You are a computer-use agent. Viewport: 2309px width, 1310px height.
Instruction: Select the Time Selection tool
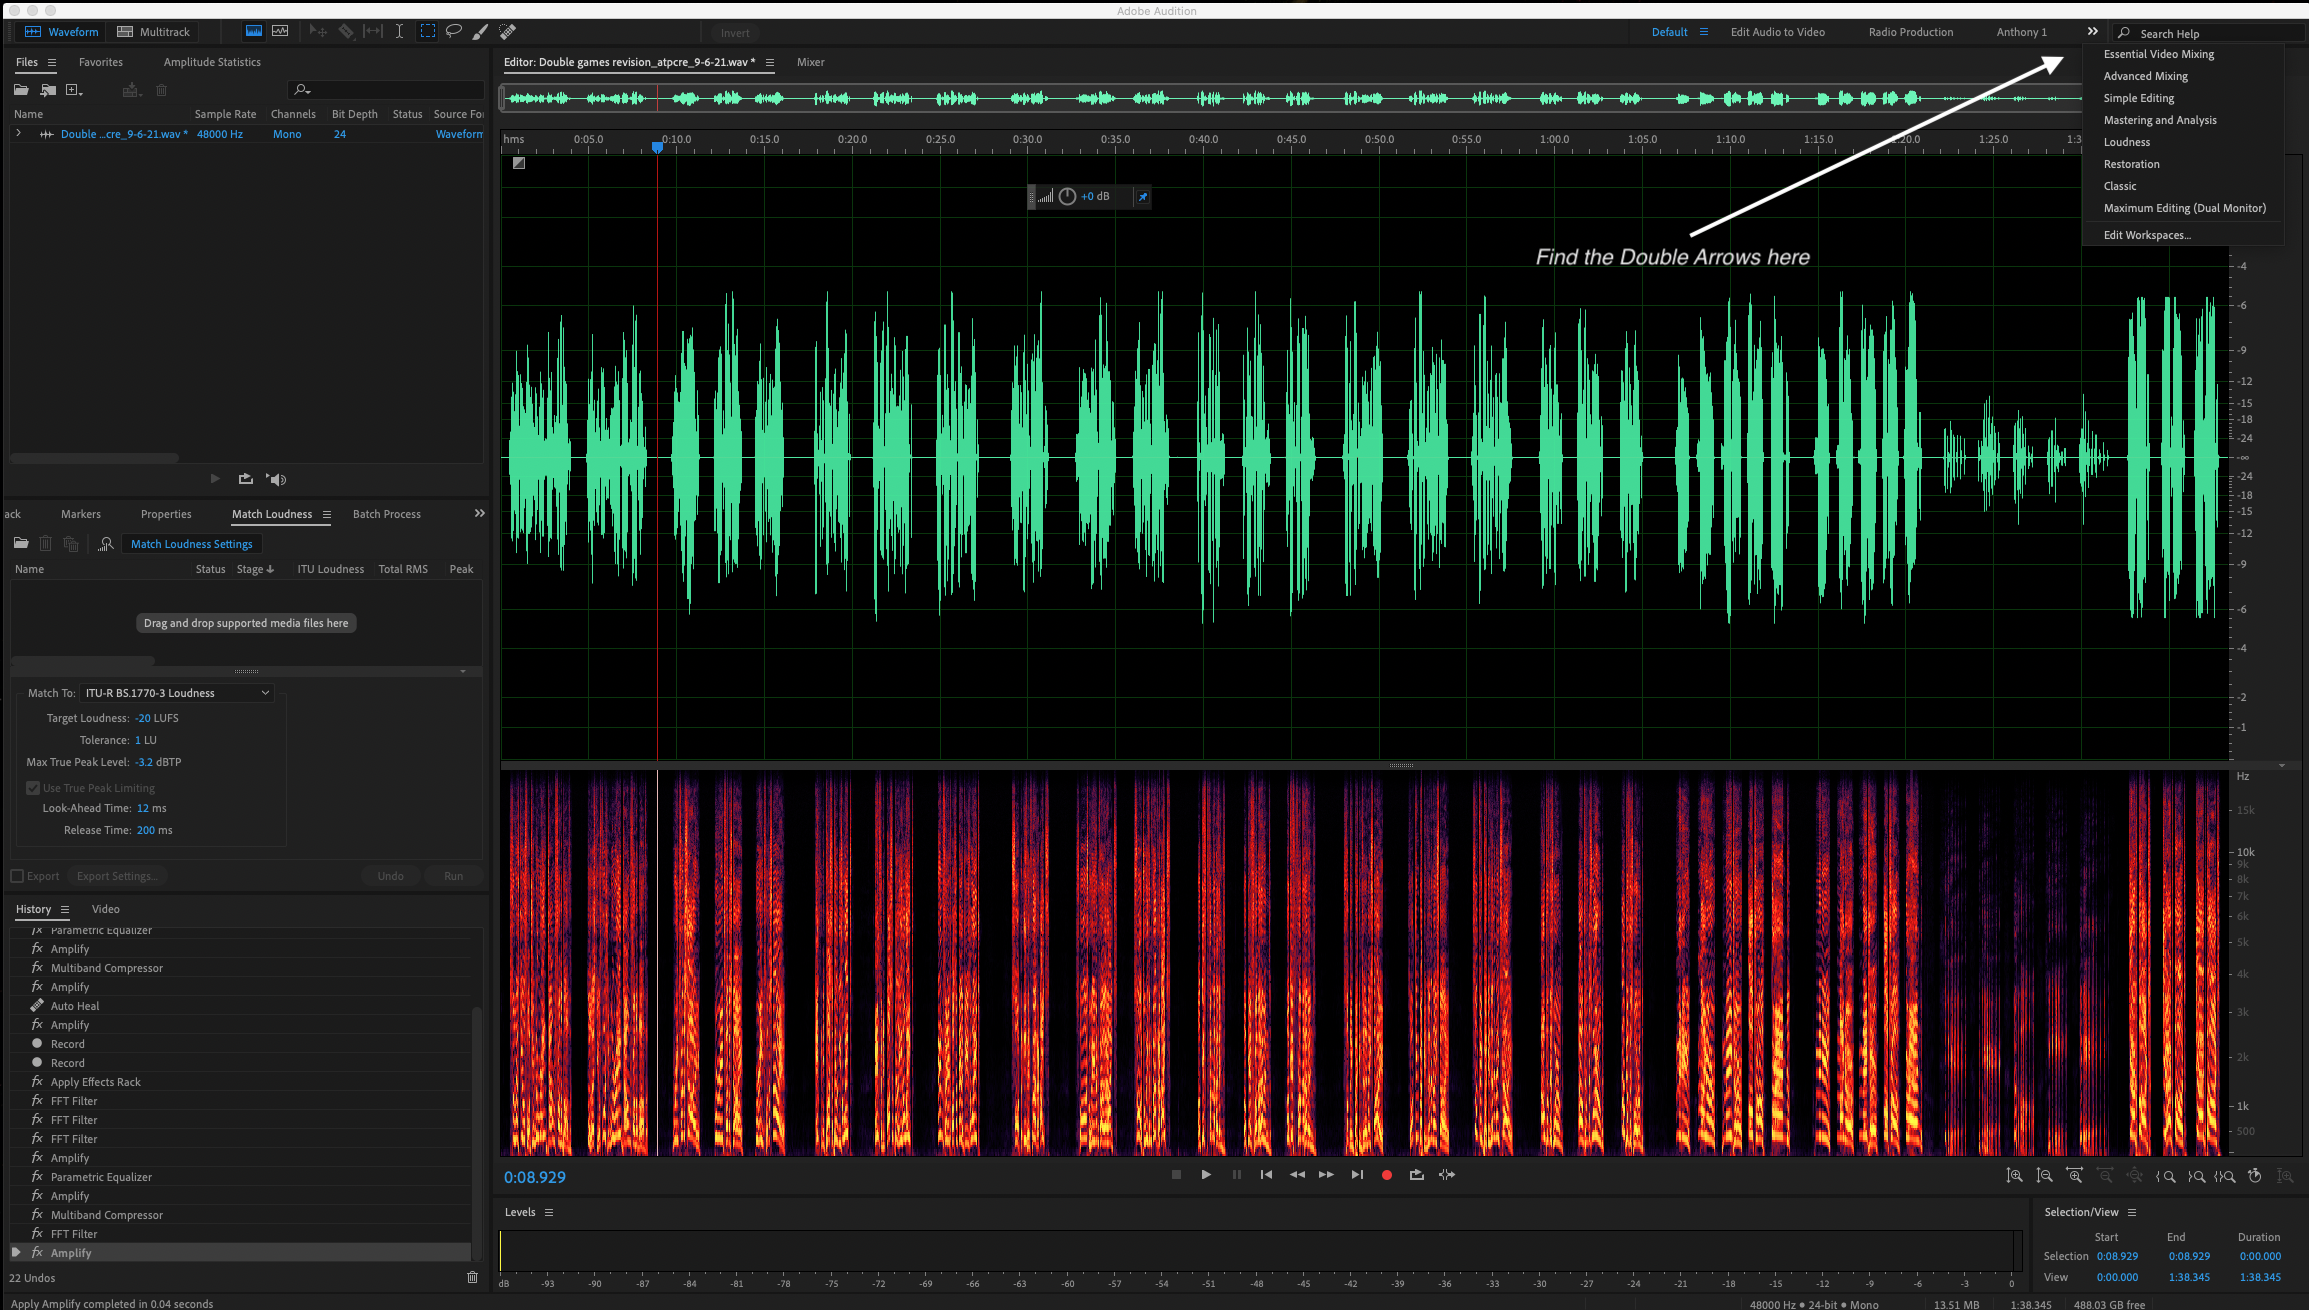[x=399, y=31]
